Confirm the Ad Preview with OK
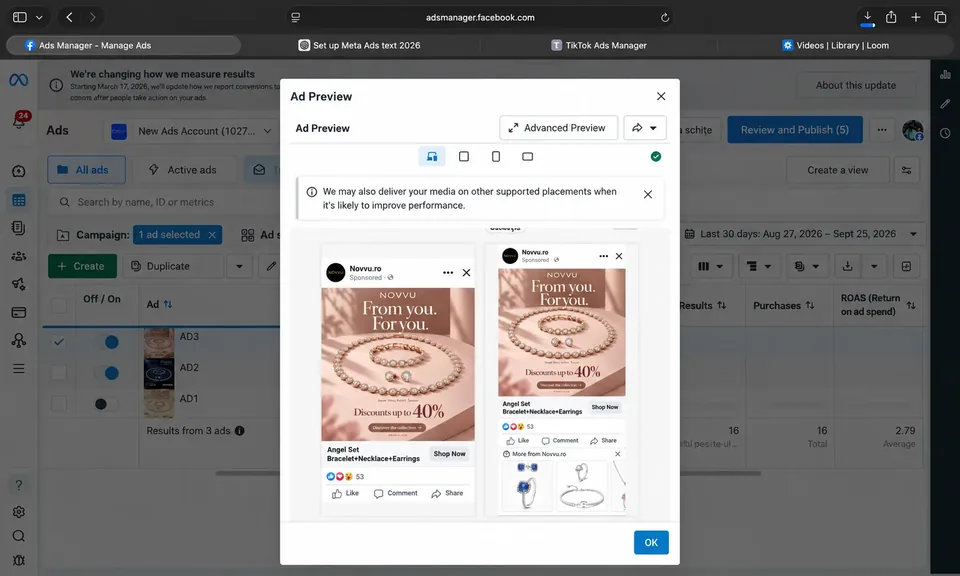 click(651, 542)
